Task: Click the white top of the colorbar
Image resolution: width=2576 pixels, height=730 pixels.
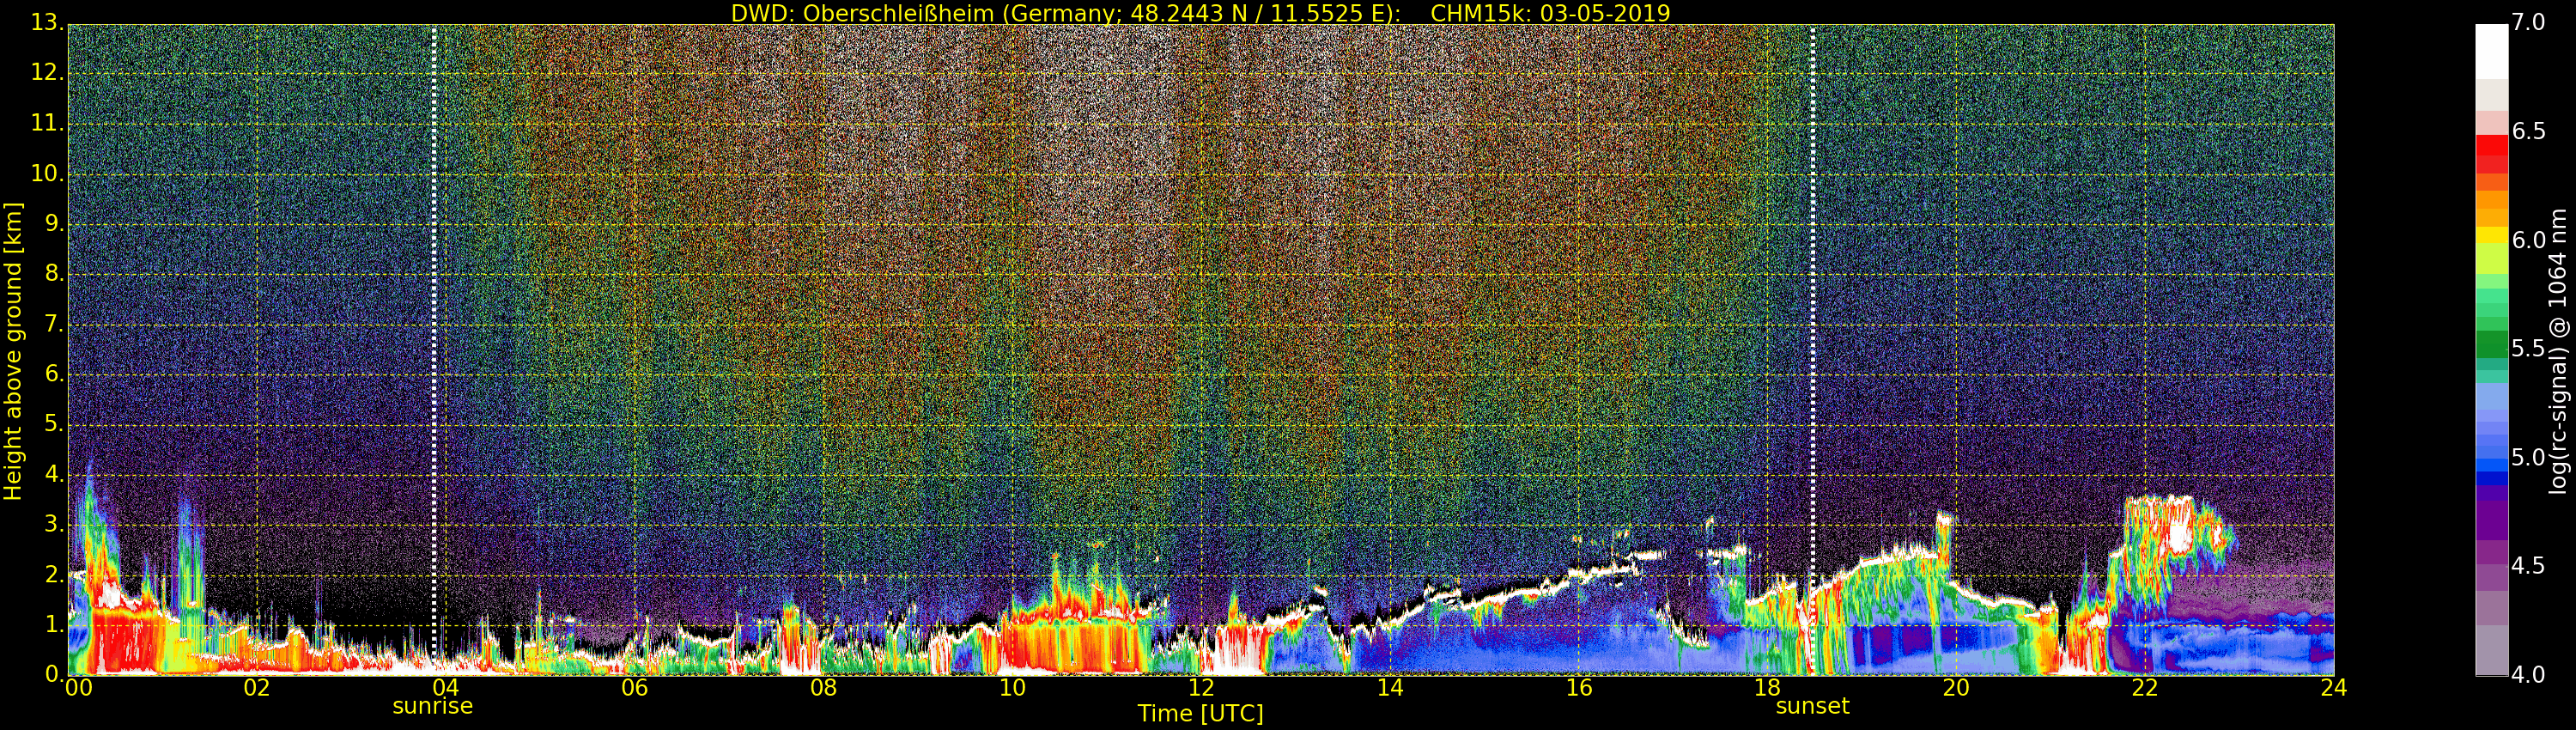Action: tap(2491, 50)
